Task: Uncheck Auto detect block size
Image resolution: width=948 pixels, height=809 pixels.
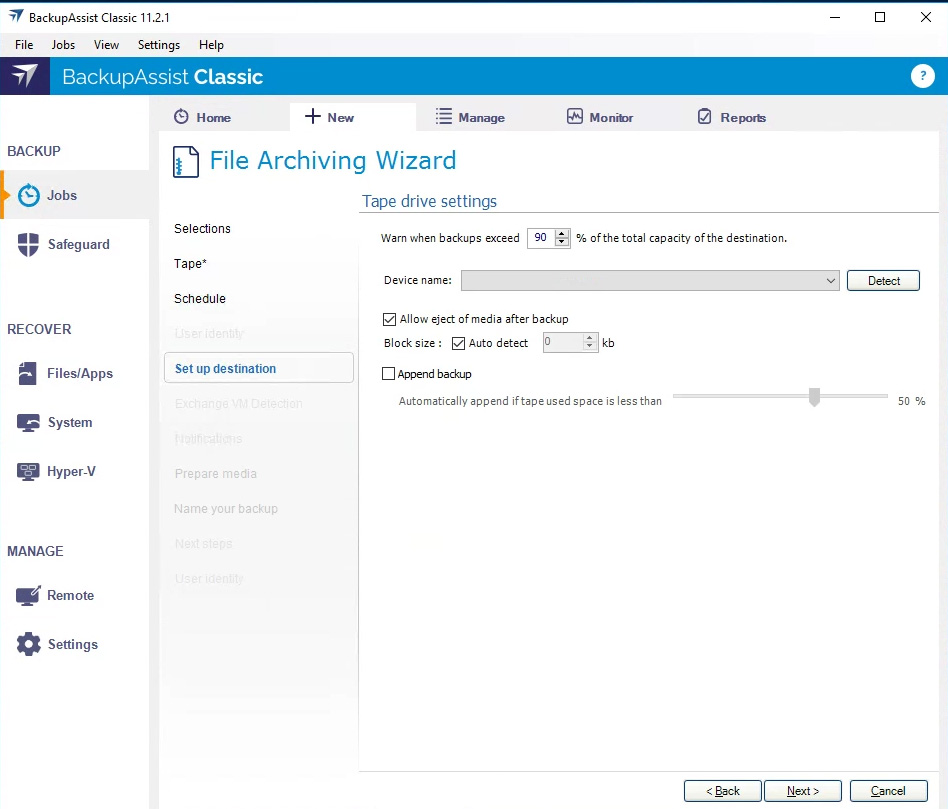Action: [459, 343]
